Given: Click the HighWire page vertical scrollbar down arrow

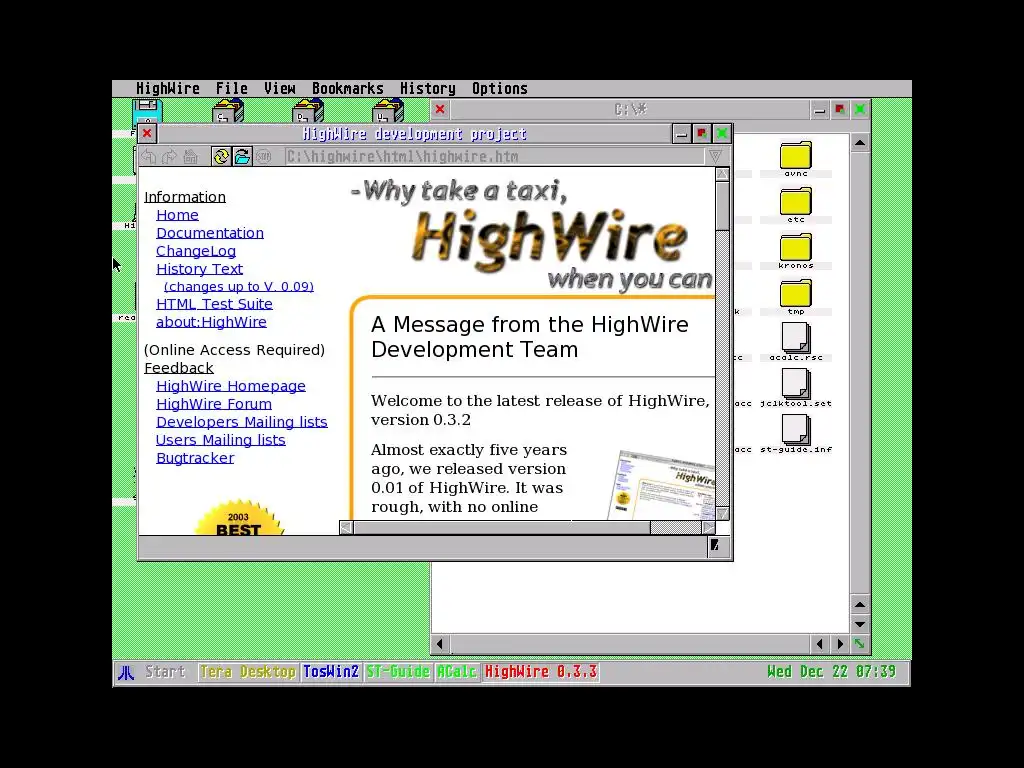Looking at the screenshot, I should [722, 513].
